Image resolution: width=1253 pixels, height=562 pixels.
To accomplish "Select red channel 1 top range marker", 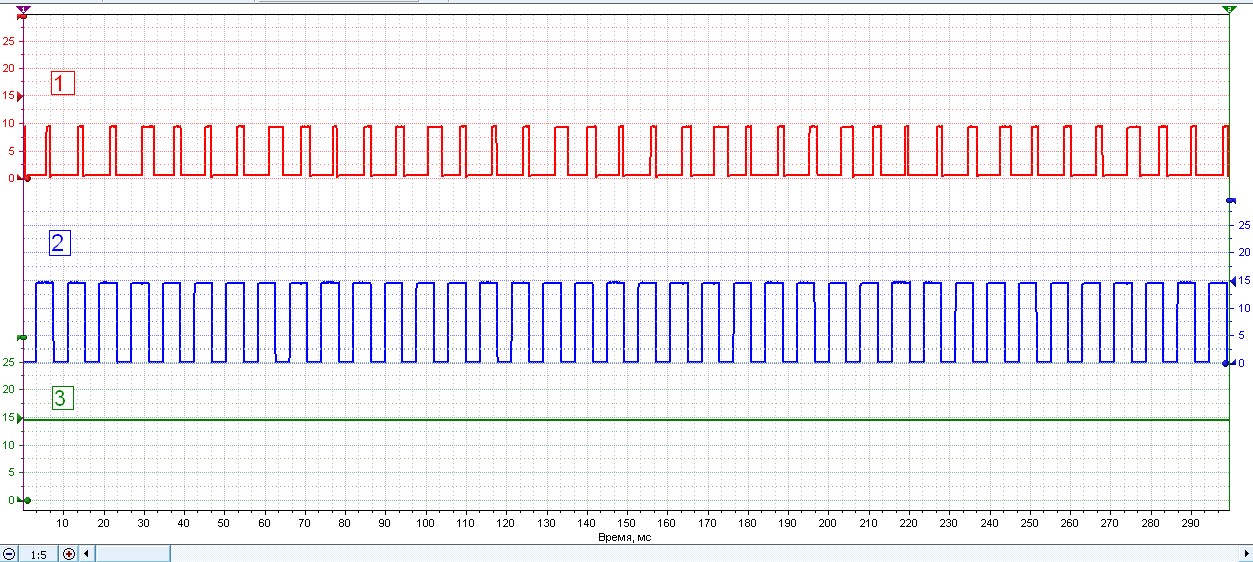I will (21, 18).
